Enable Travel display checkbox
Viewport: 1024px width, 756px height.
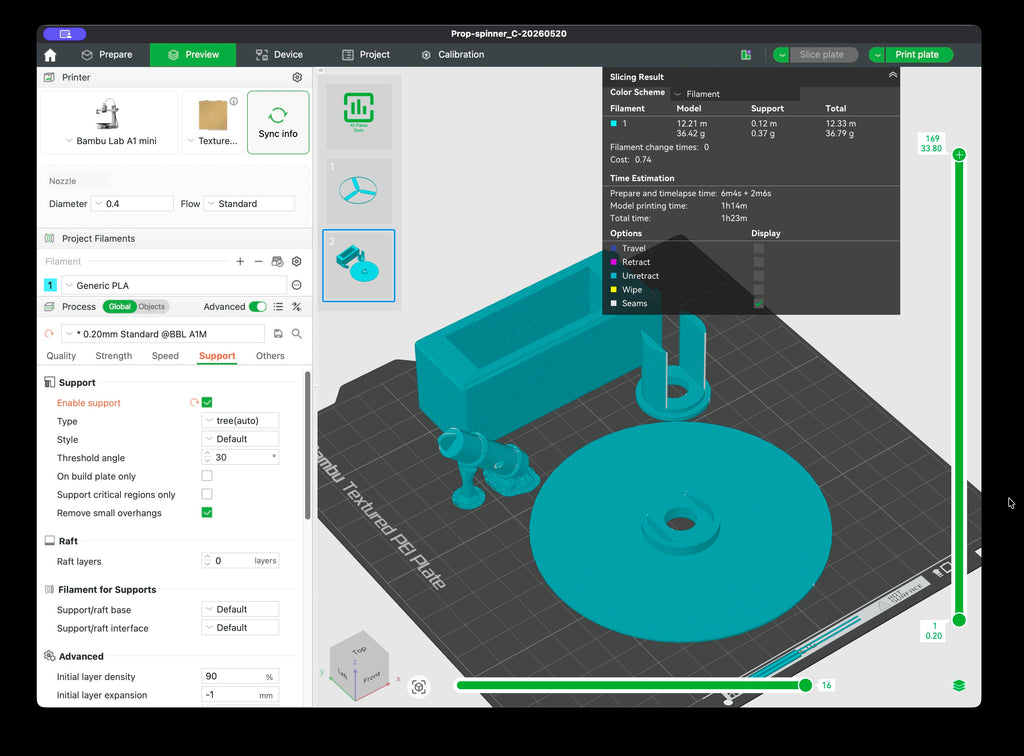click(758, 248)
